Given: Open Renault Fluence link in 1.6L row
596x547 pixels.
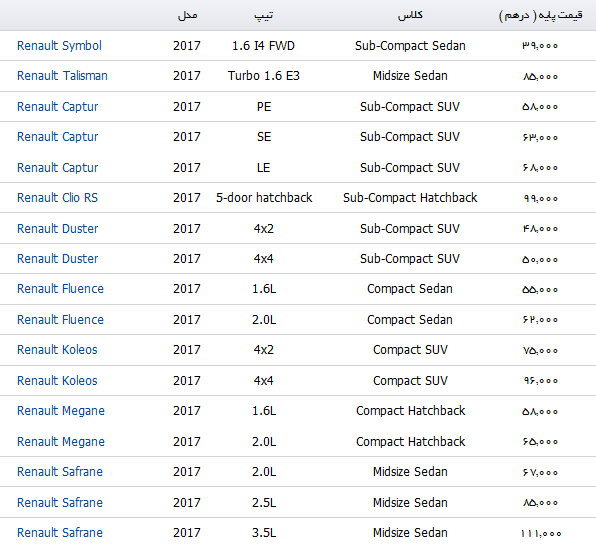Looking at the screenshot, I should tap(60, 289).
